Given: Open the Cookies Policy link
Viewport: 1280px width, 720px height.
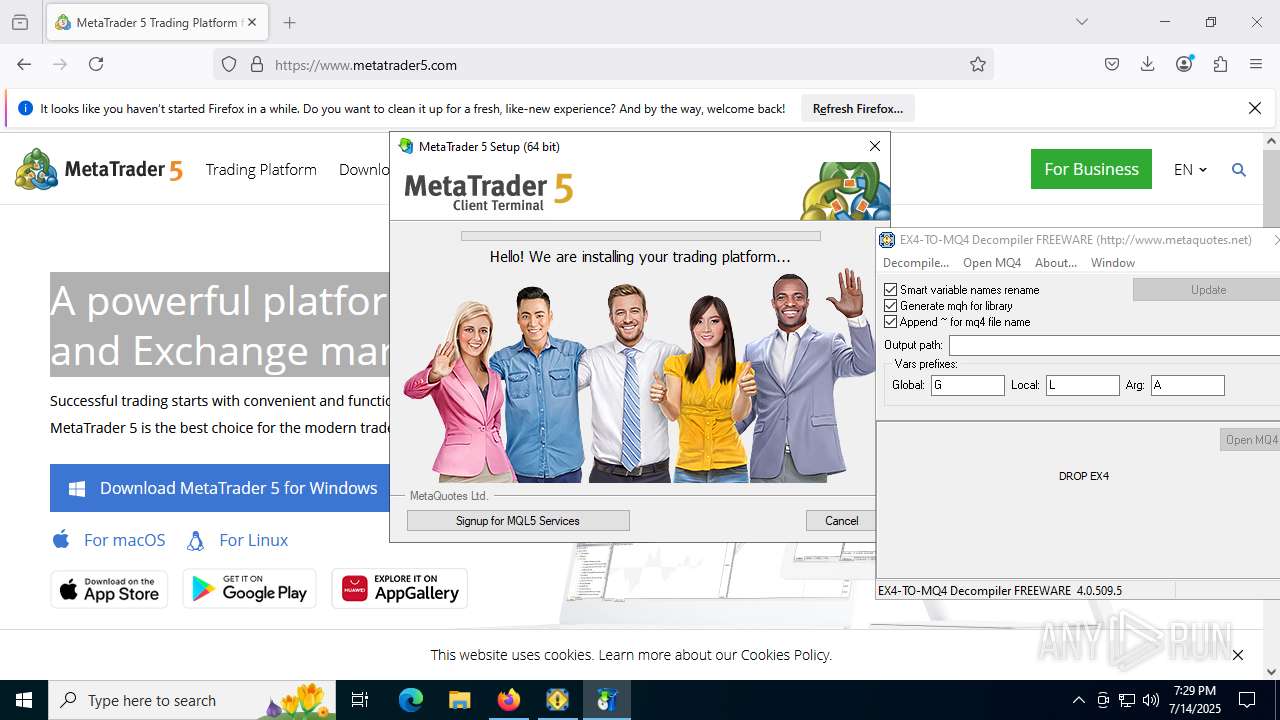Looking at the screenshot, I should pyautogui.click(x=785, y=655).
